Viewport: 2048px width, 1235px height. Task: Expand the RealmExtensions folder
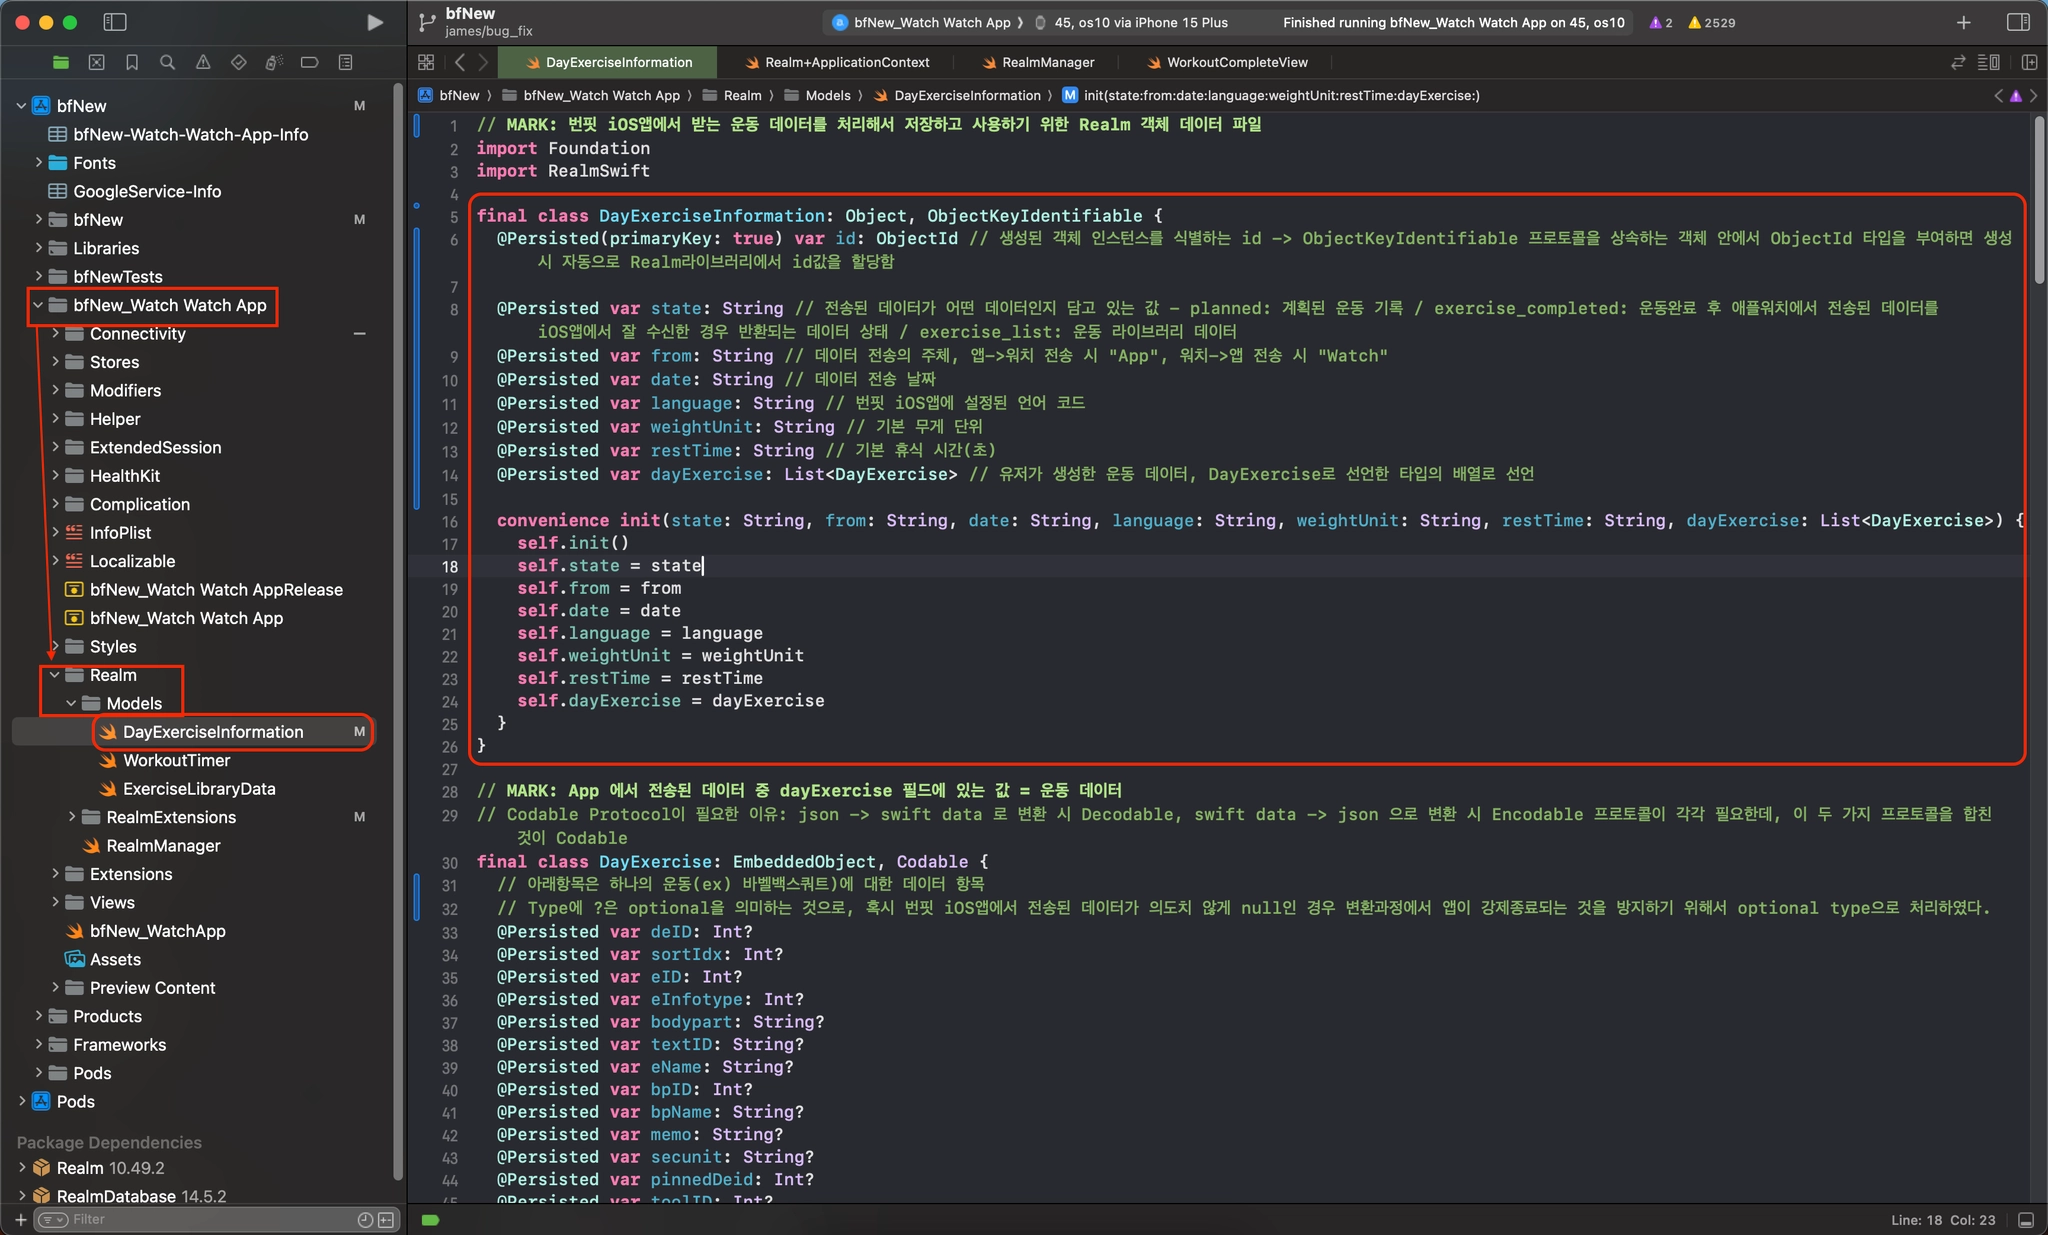pyautogui.click(x=72, y=817)
